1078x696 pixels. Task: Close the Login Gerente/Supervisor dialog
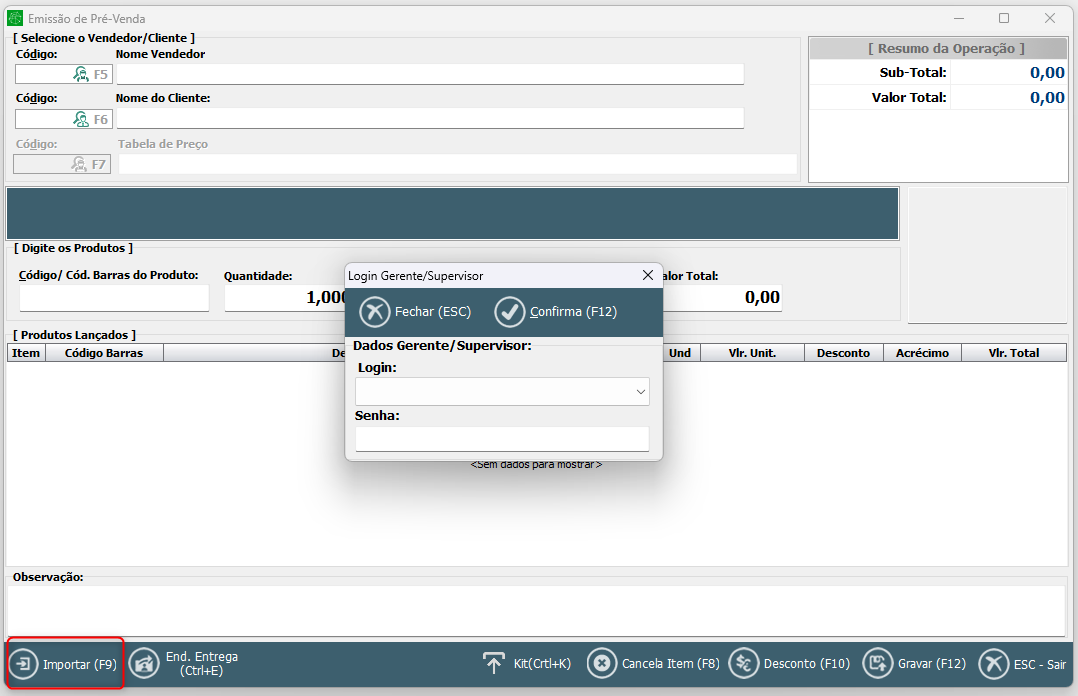648,275
